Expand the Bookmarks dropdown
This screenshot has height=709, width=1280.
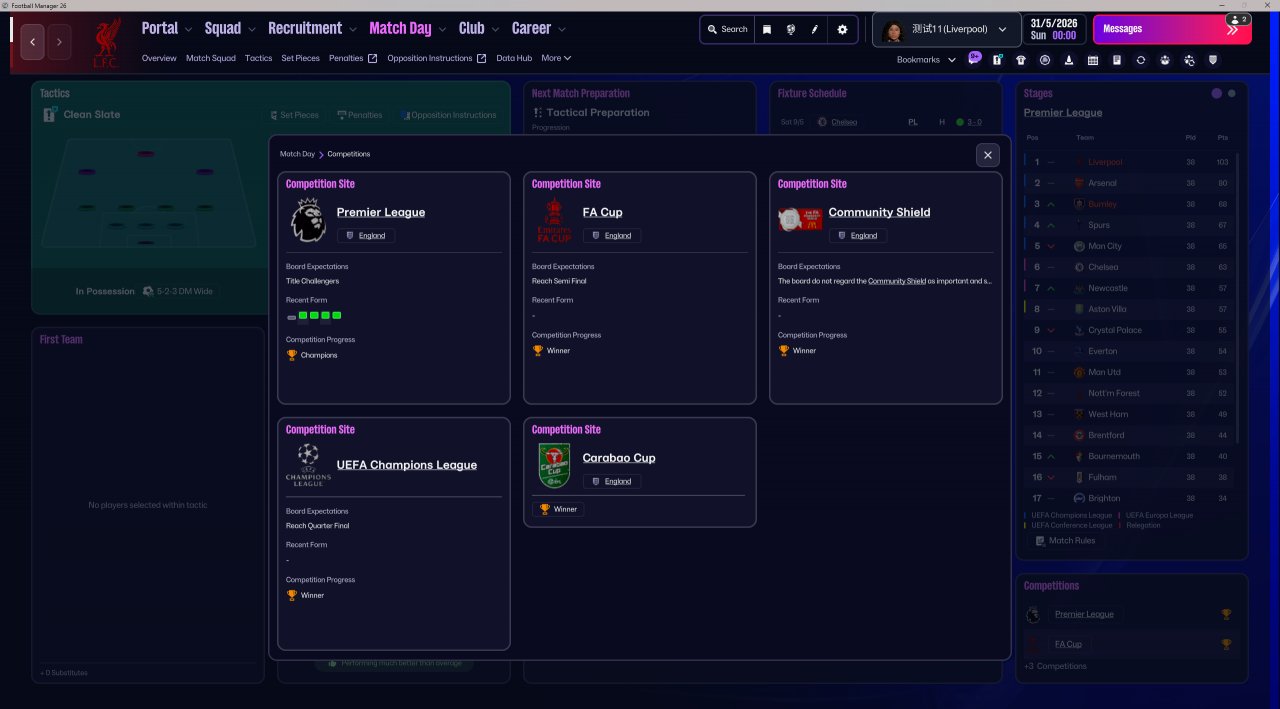point(927,60)
